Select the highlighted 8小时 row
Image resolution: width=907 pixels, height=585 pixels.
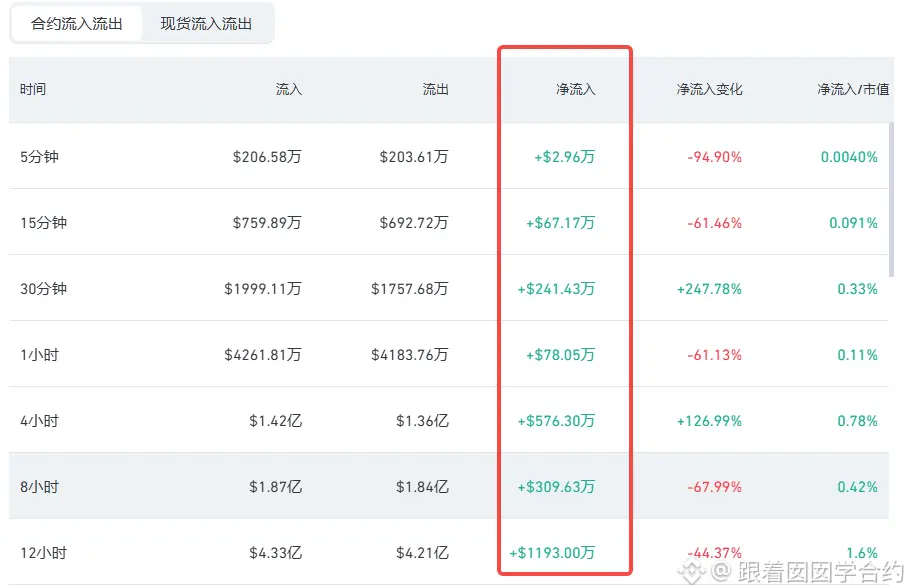(x=448, y=486)
